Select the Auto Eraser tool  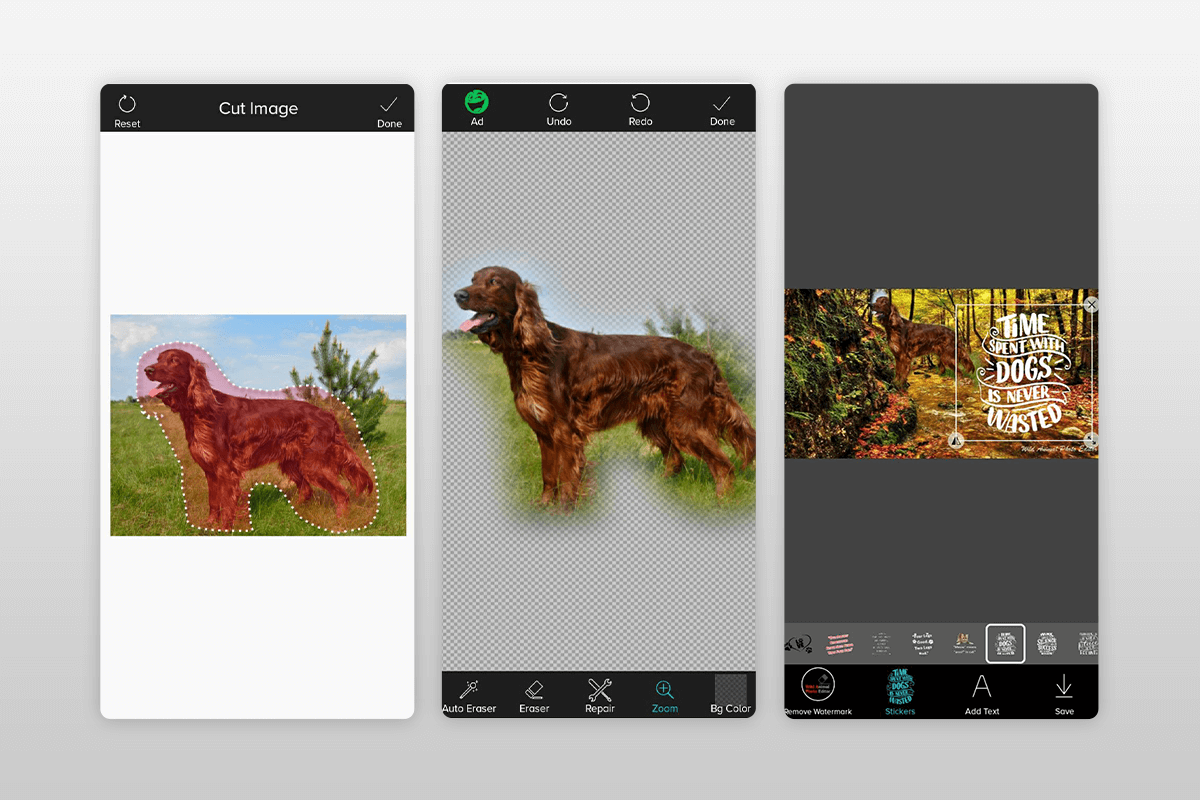(x=470, y=695)
